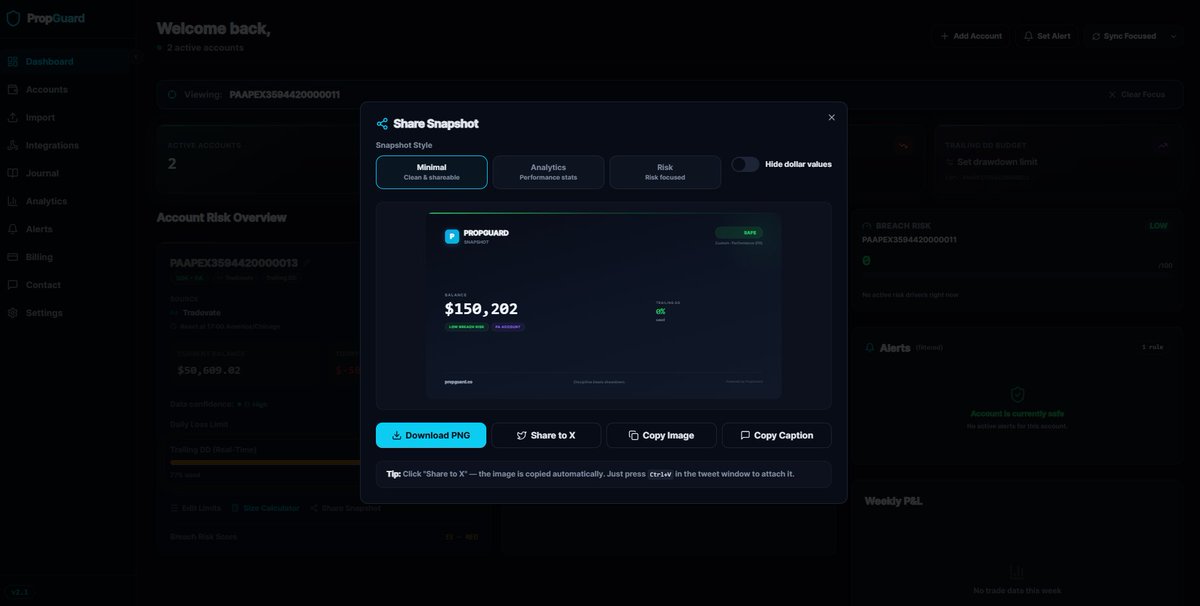Select the Risk focused snapshot style
This screenshot has height=606, width=1200.
pyautogui.click(x=665, y=172)
